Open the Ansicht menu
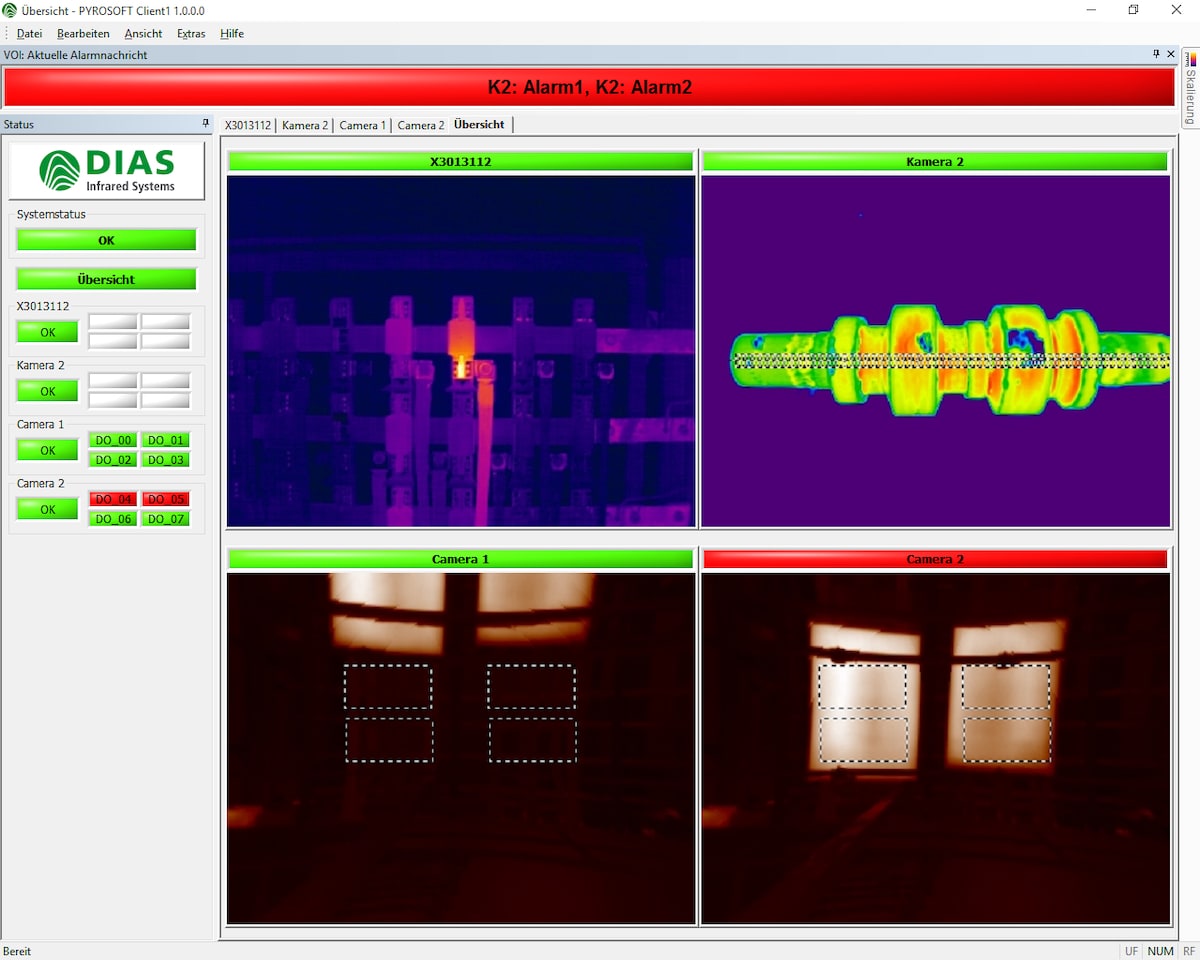 point(143,33)
